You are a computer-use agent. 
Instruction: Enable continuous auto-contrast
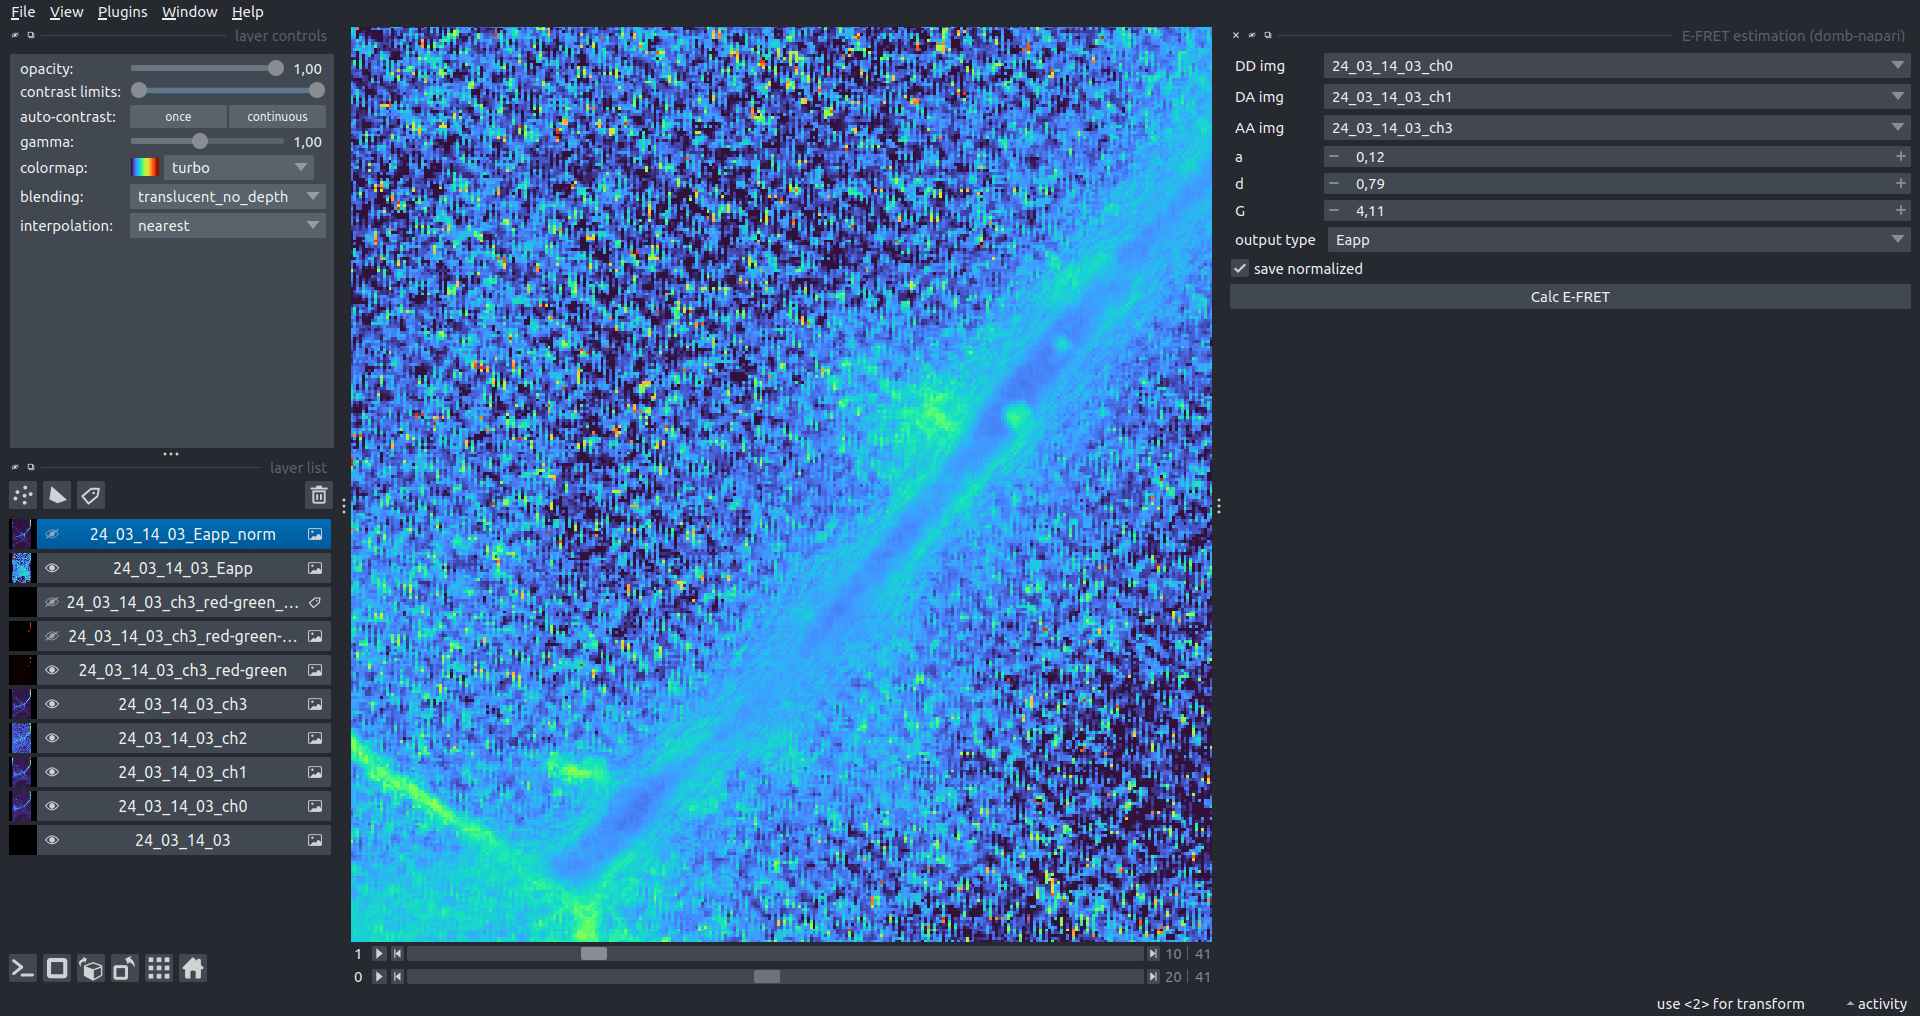(277, 117)
